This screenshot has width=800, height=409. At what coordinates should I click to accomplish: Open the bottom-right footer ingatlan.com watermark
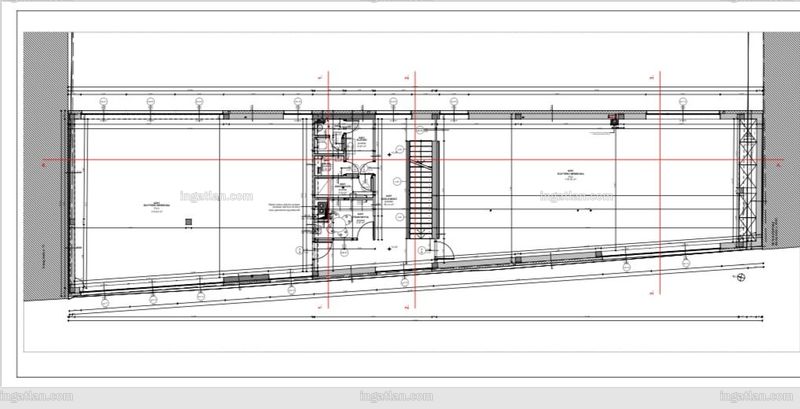point(756,396)
